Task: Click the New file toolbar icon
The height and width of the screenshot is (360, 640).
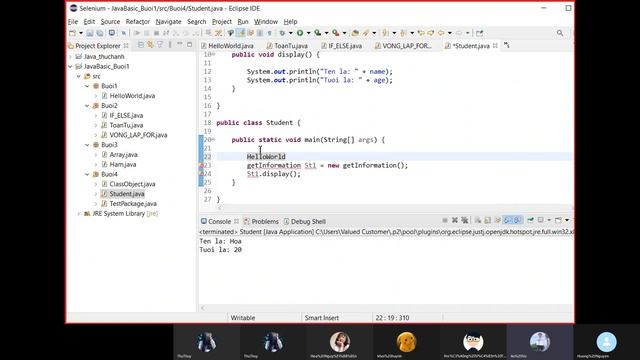Action: tap(72, 33)
